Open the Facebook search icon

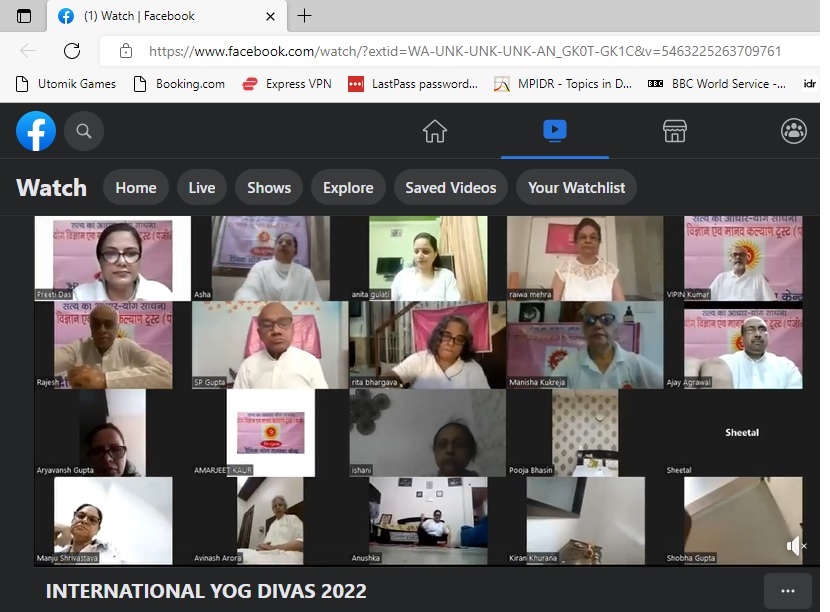(x=84, y=131)
